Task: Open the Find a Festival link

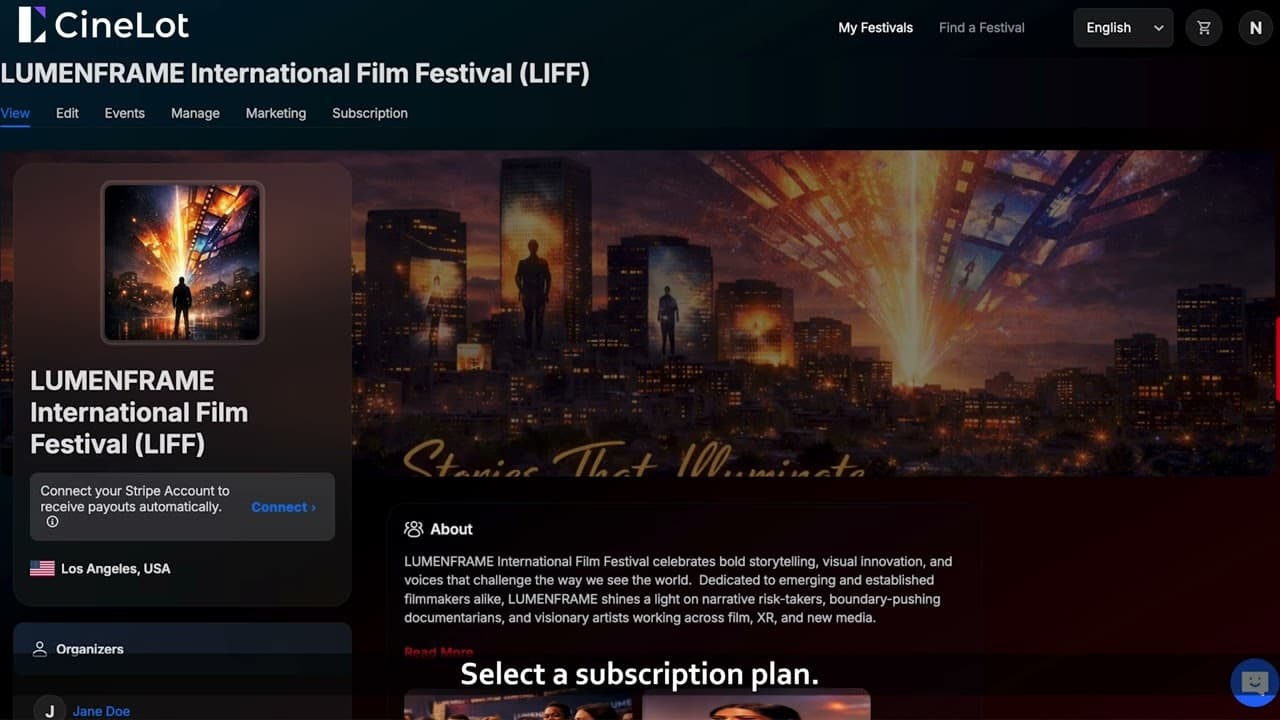Action: (982, 28)
